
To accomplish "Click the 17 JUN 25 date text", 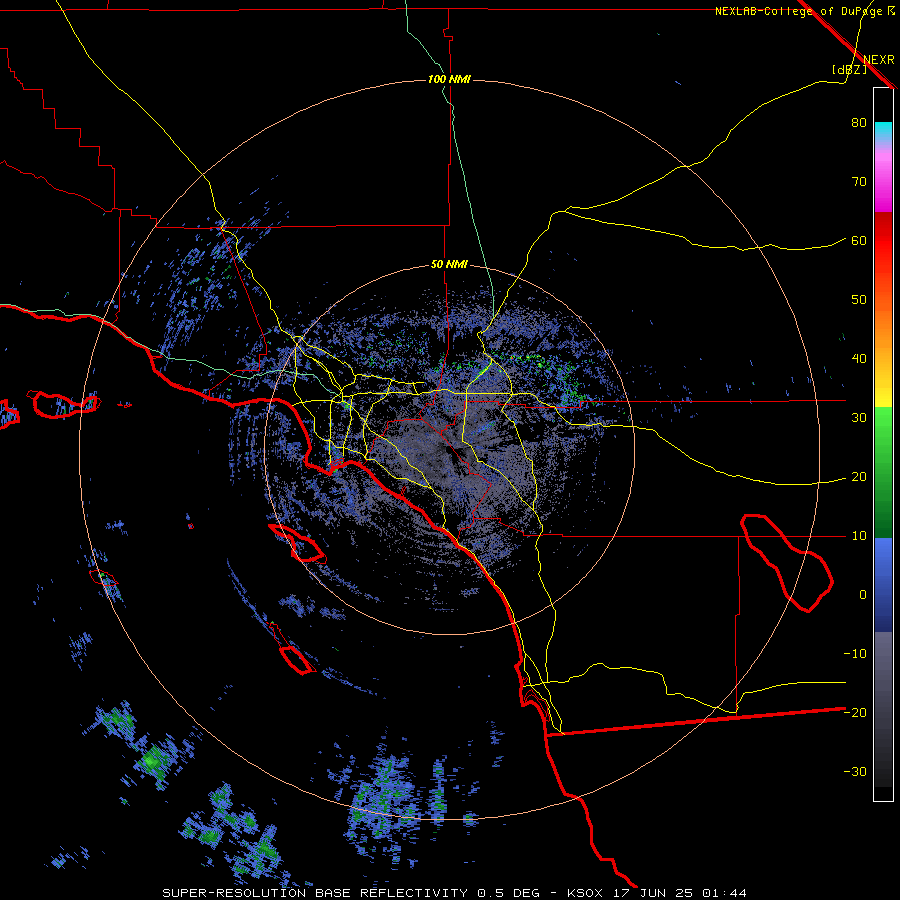I will click(653, 893).
